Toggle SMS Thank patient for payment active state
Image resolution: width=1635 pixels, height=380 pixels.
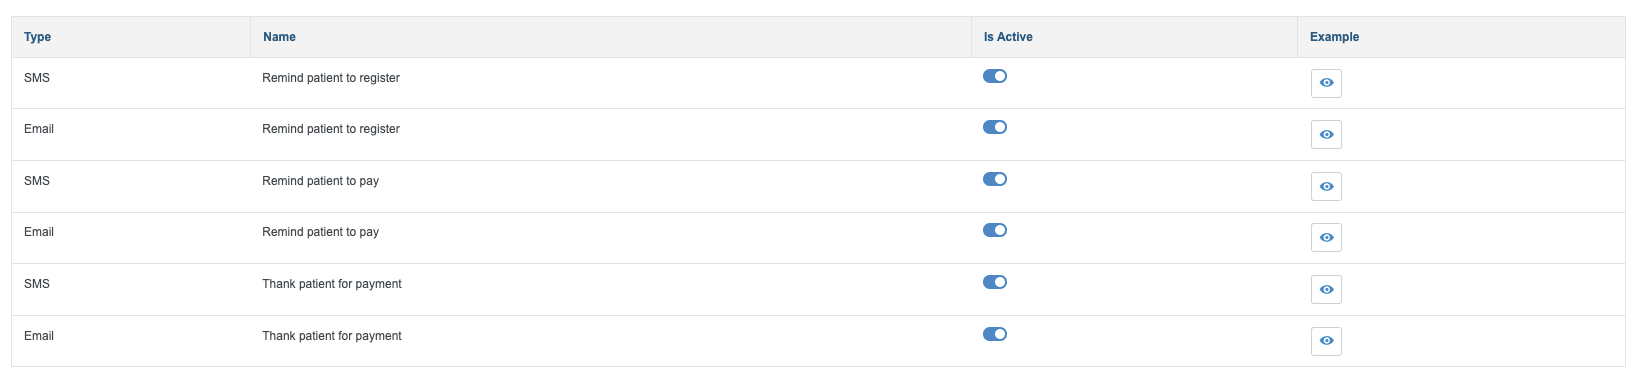click(x=995, y=282)
